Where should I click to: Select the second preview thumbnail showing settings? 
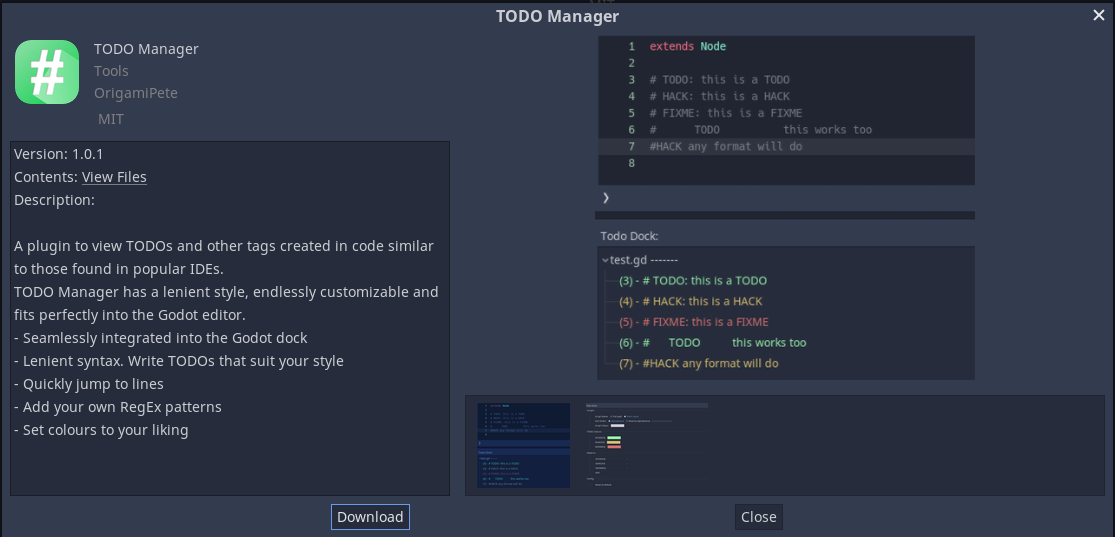[645, 445]
